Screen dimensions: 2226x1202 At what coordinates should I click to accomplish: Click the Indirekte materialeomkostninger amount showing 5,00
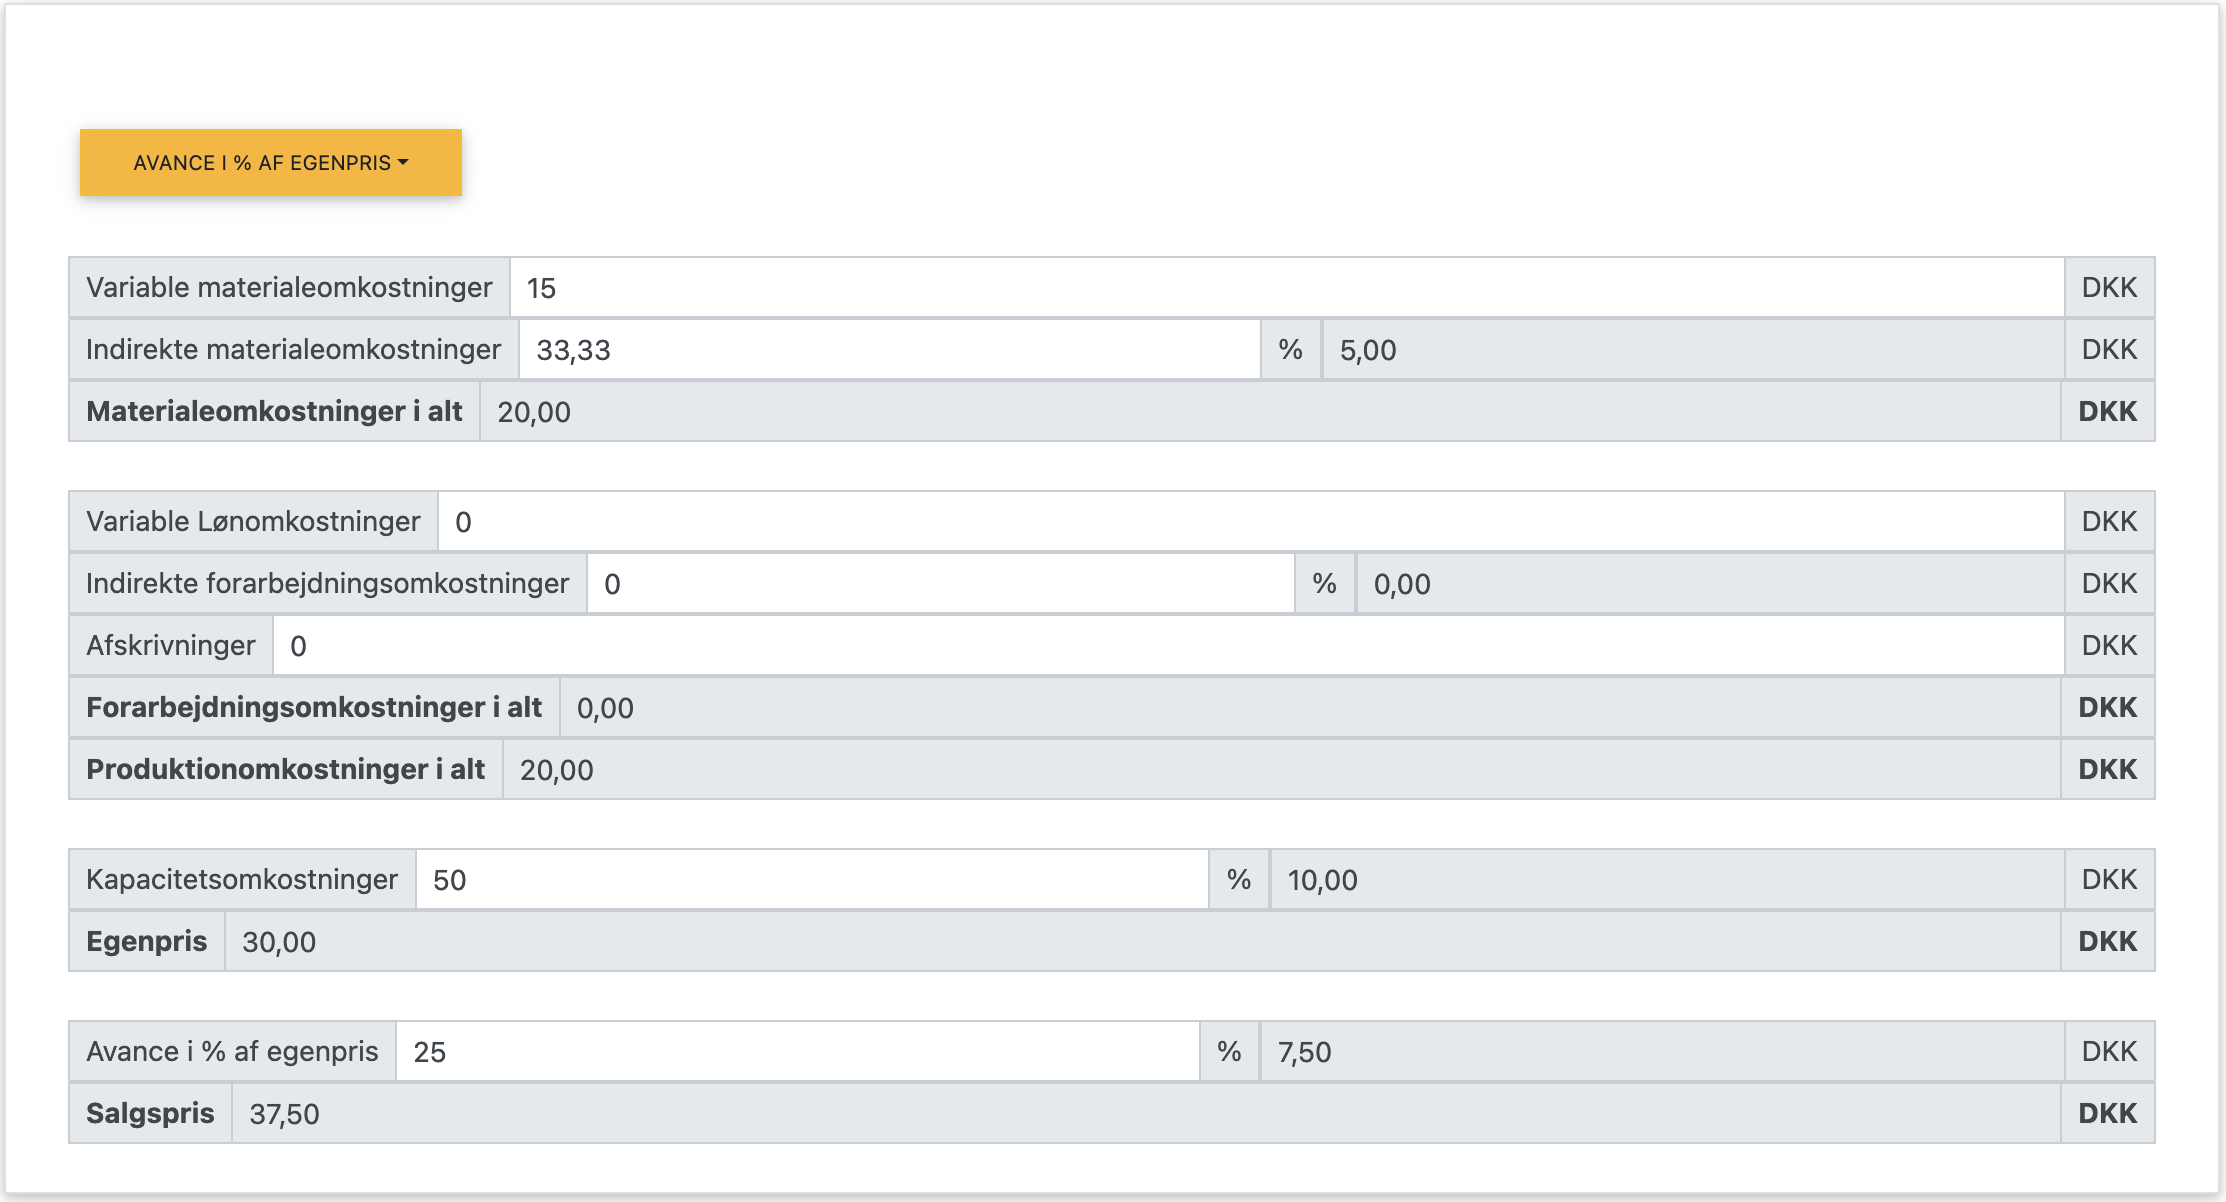[1692, 350]
